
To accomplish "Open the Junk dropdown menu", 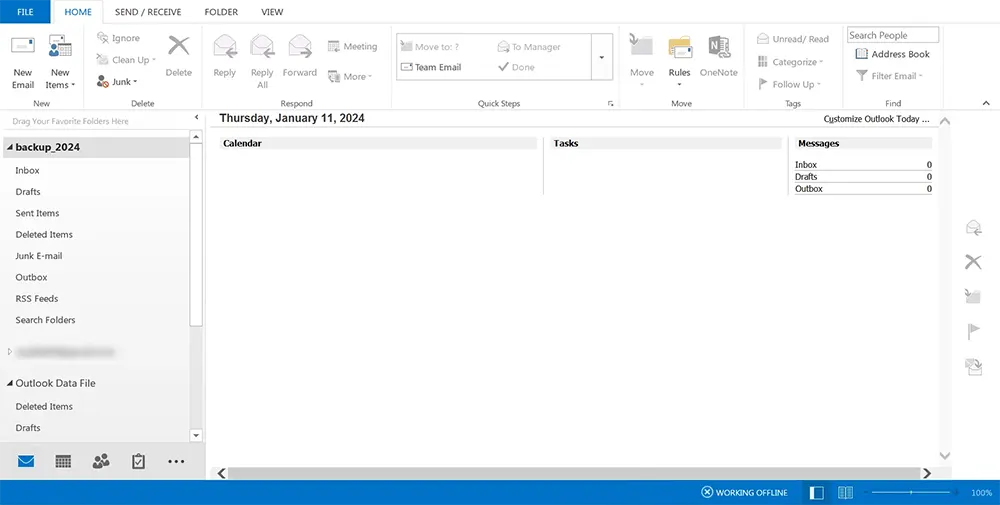I will 117,82.
